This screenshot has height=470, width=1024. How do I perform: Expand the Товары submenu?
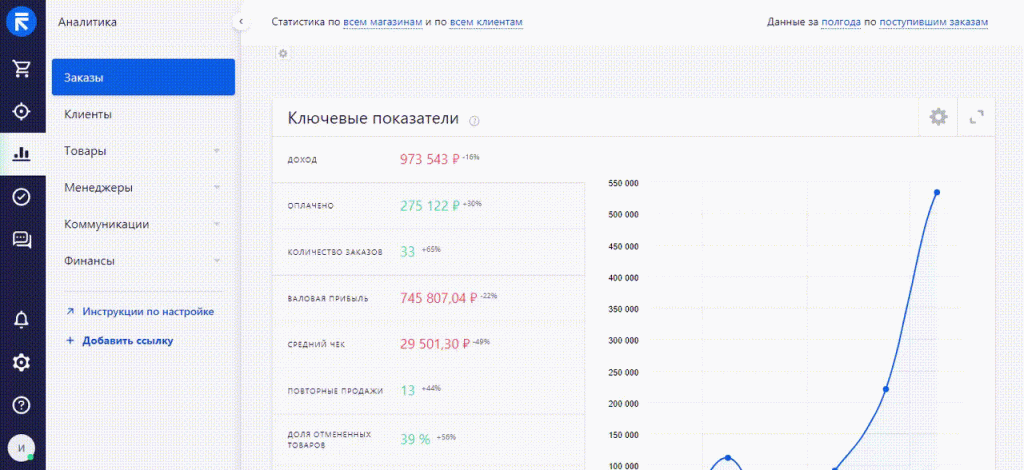point(217,151)
